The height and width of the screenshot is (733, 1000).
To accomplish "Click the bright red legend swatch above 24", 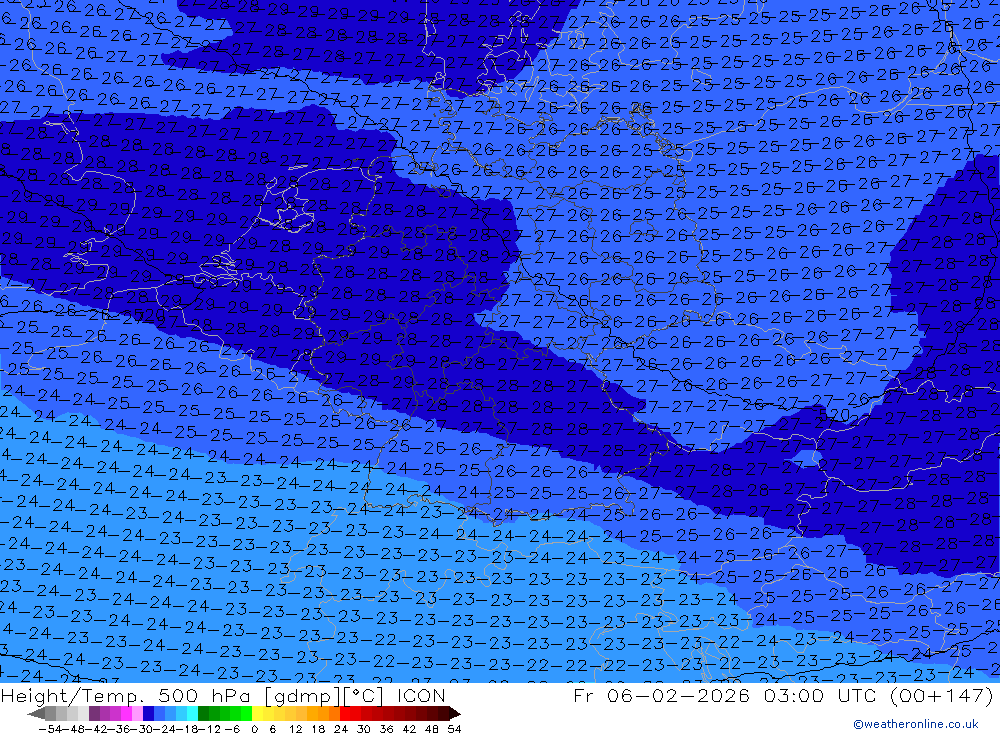I will 345,714.
